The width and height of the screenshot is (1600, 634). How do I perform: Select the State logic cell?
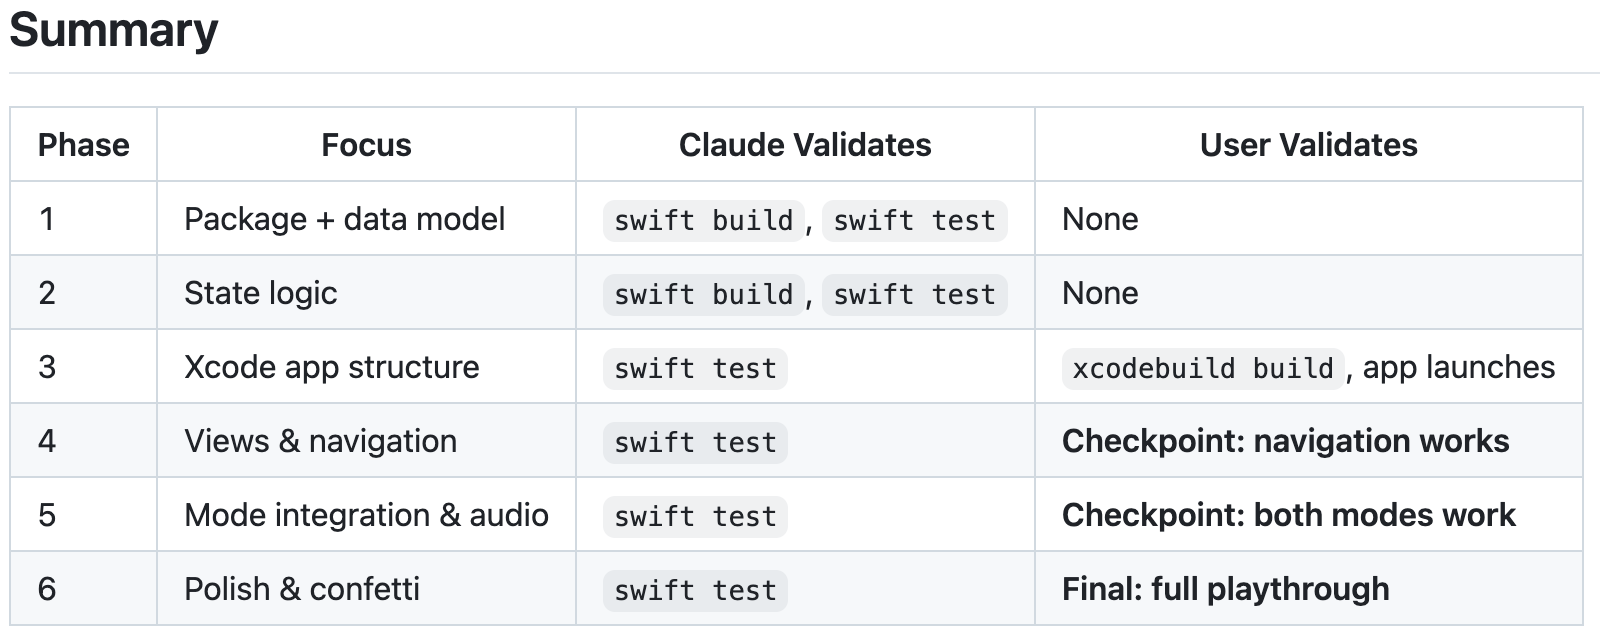click(x=260, y=293)
